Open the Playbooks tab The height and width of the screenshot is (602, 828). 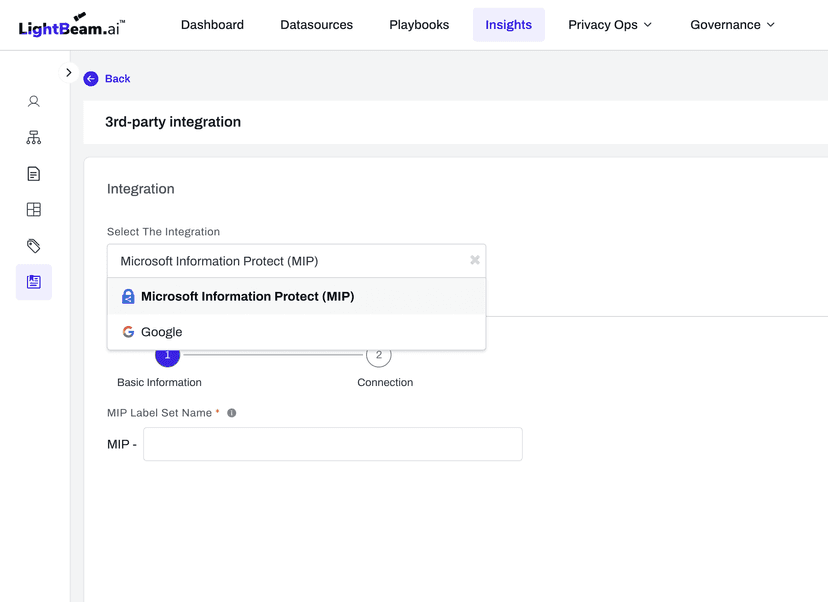click(x=419, y=25)
